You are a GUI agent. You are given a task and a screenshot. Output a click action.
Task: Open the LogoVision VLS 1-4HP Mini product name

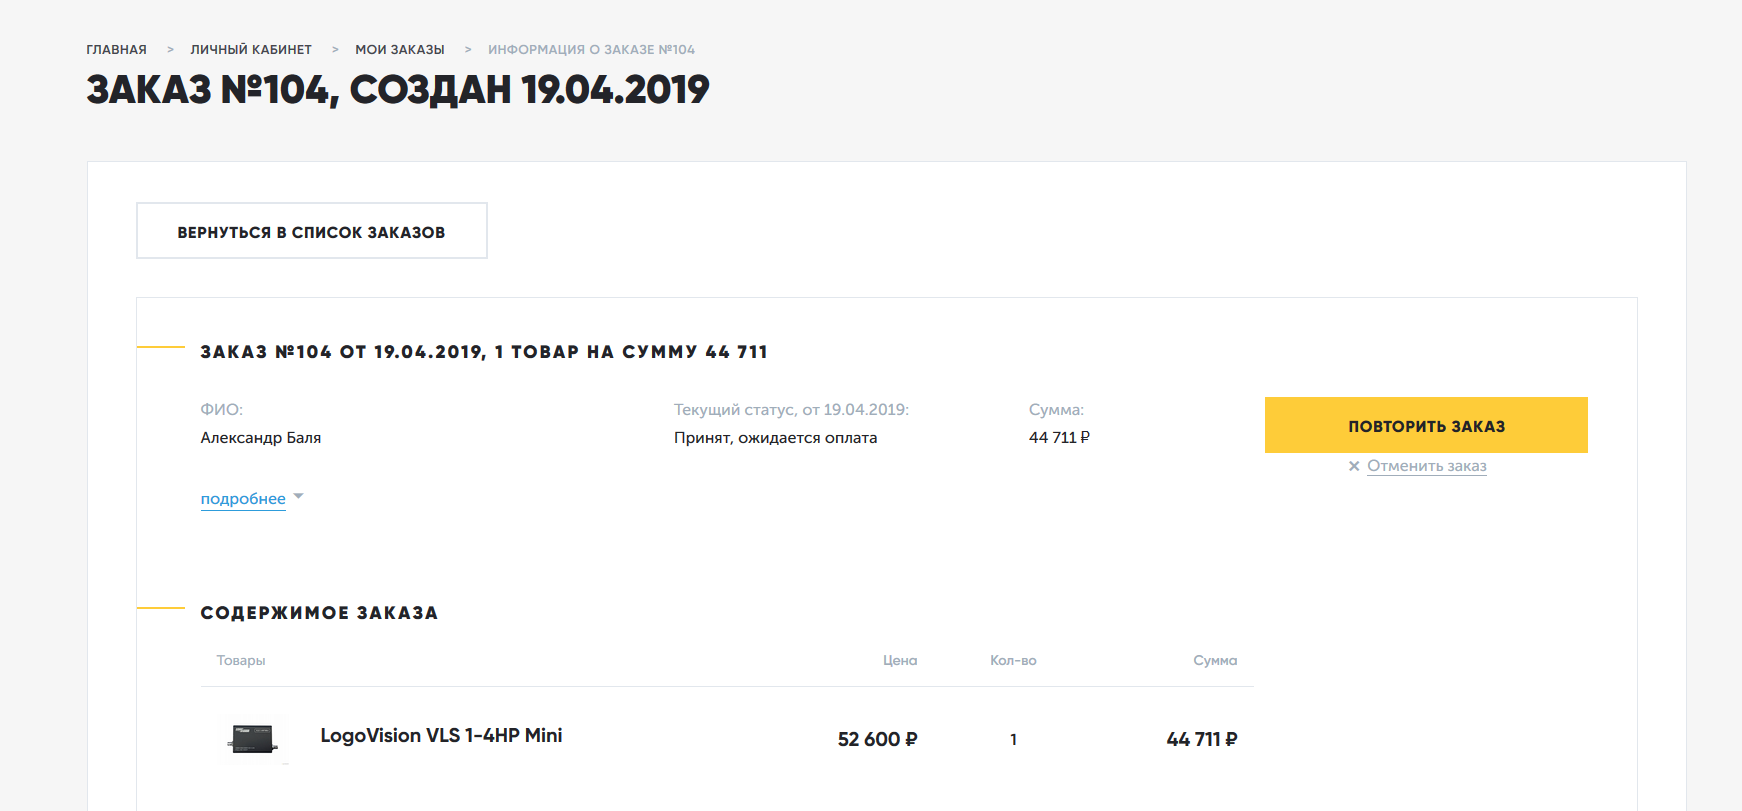click(x=441, y=736)
